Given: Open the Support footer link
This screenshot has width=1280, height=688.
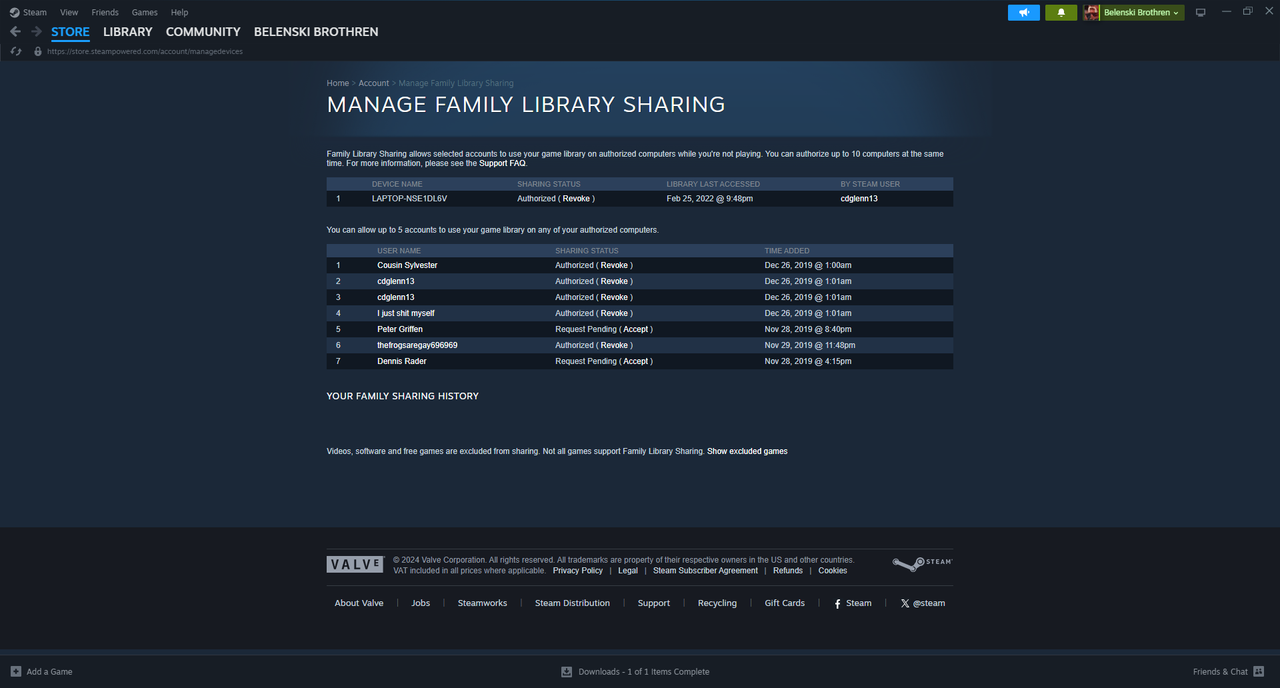Looking at the screenshot, I should pos(654,603).
